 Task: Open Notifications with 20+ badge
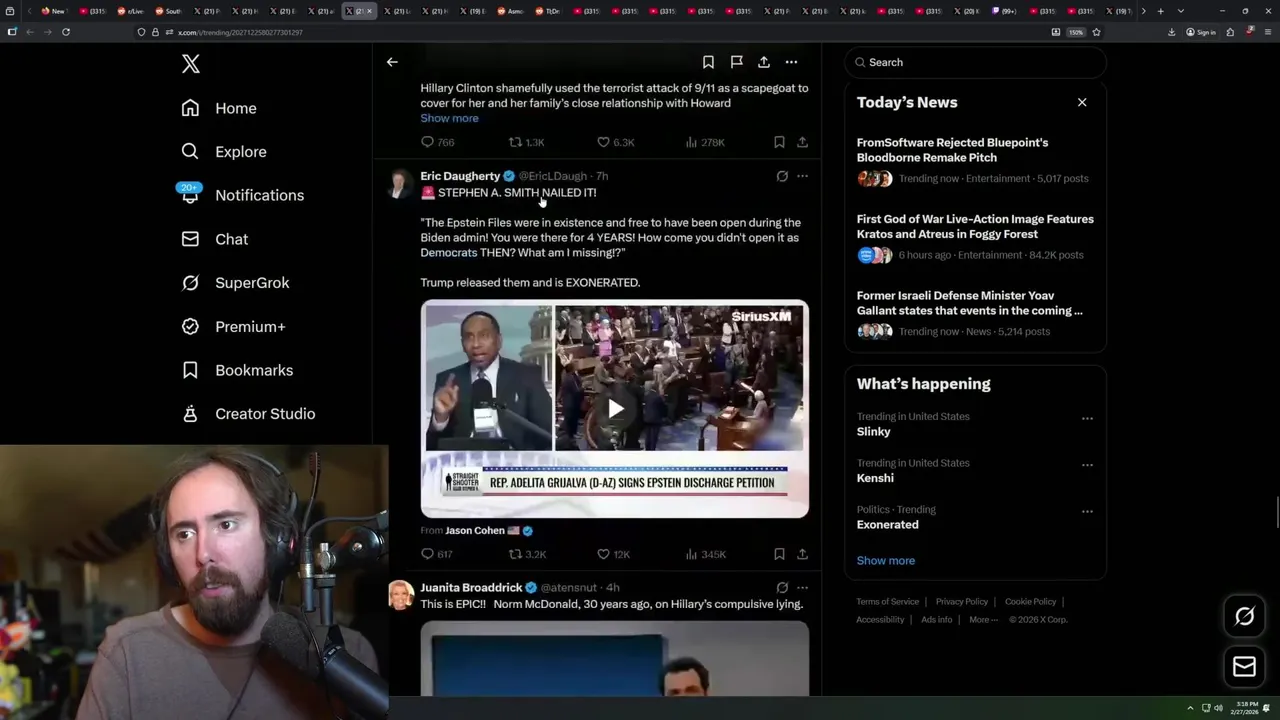[x=242, y=195]
